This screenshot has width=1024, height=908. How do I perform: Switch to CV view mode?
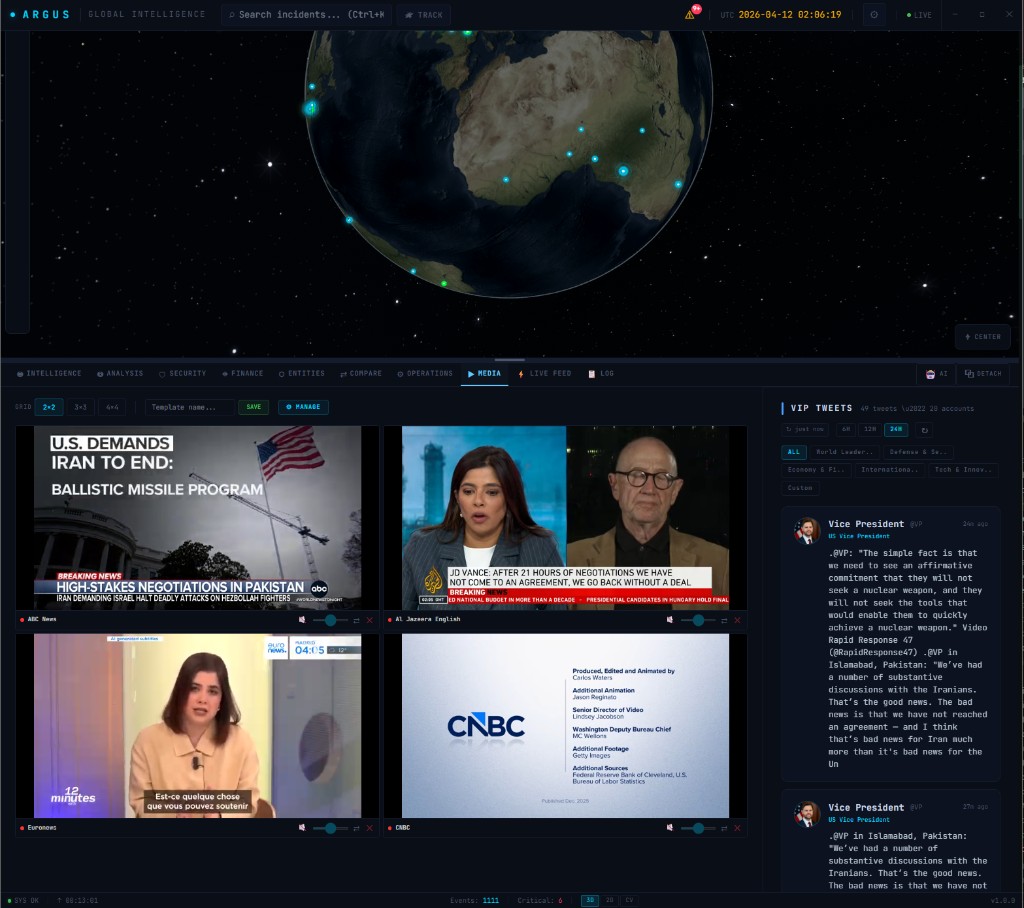point(629,900)
